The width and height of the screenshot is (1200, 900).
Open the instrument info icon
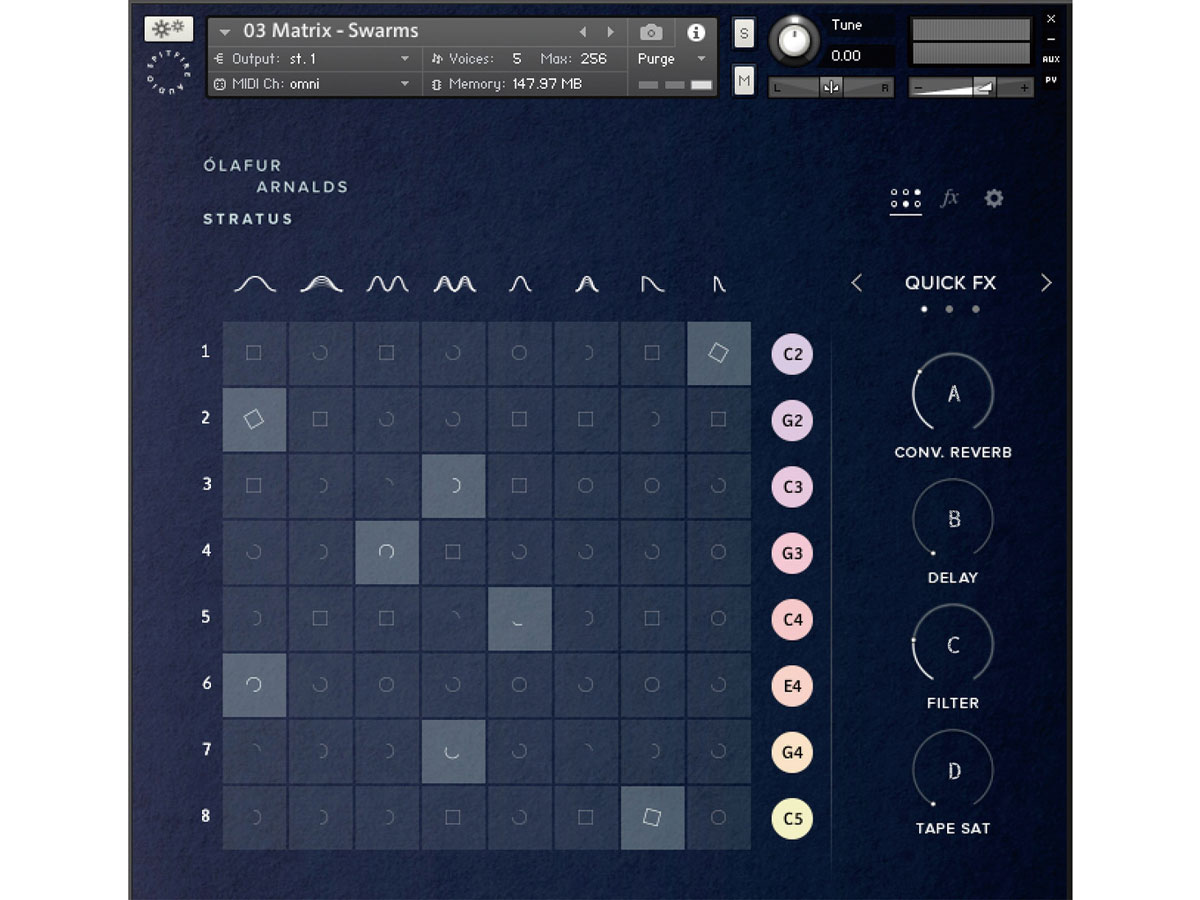tap(696, 33)
